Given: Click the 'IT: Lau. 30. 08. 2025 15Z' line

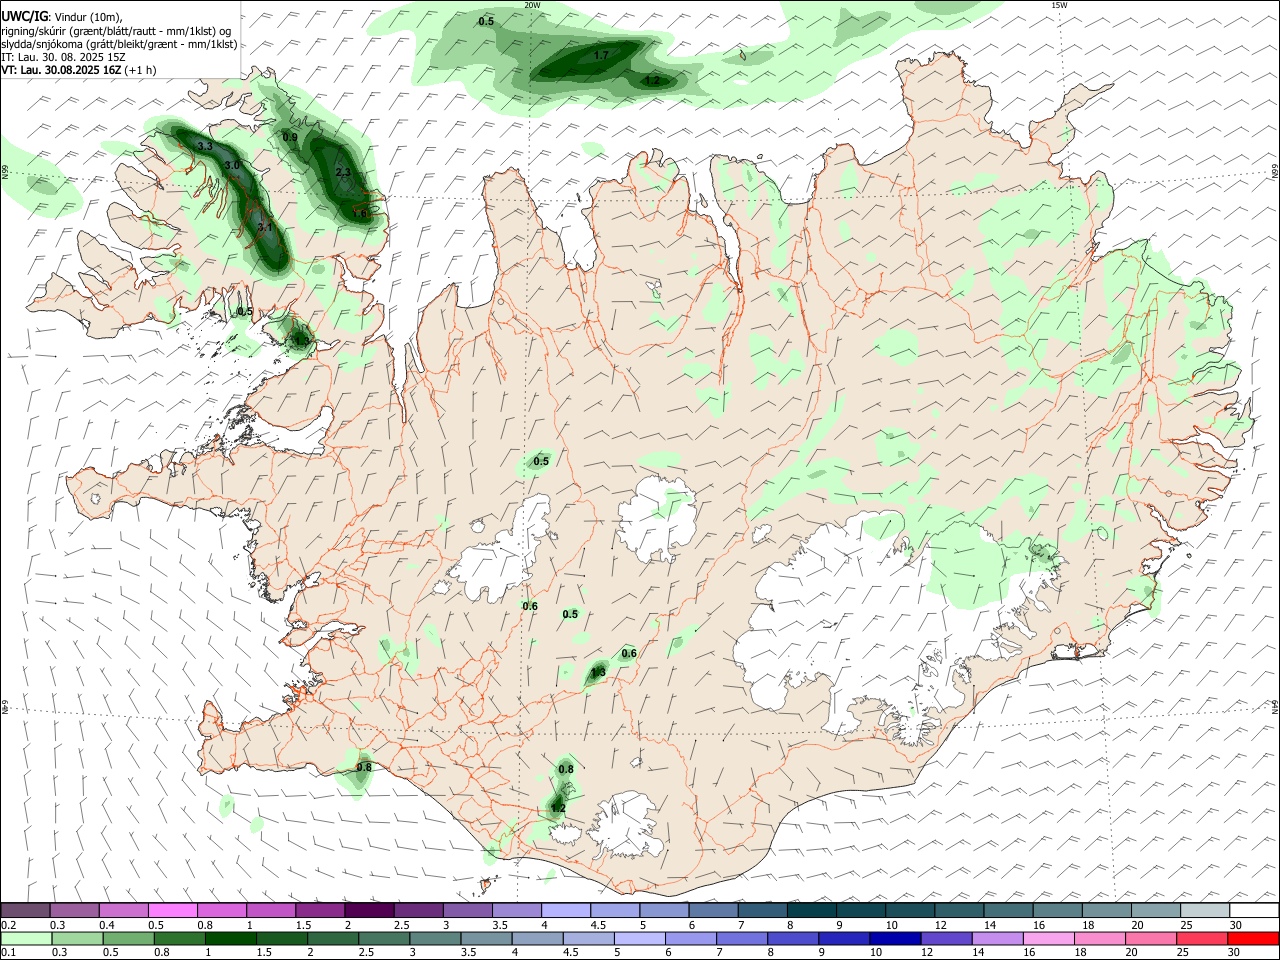Looking at the screenshot, I should [63, 57].
